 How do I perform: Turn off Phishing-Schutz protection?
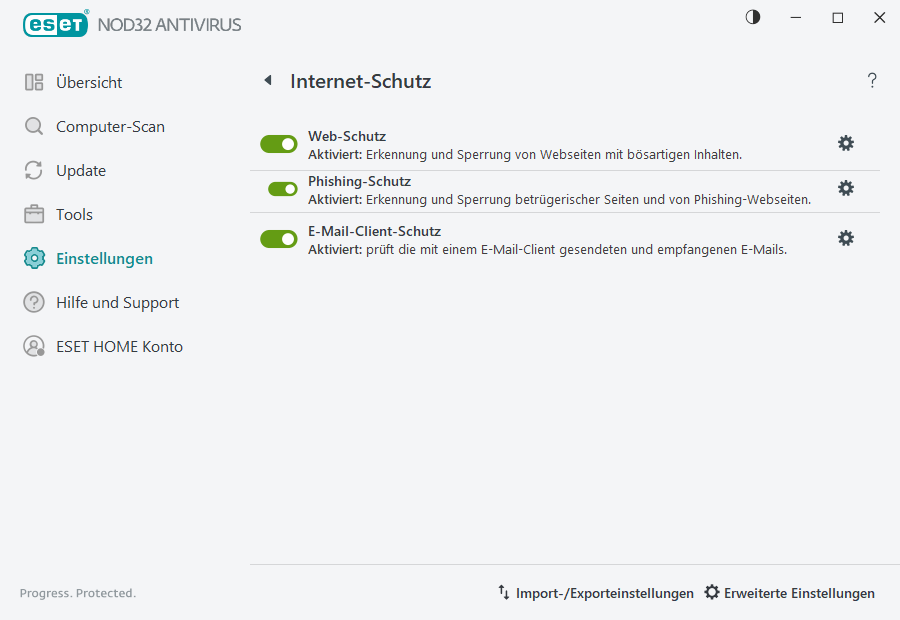click(278, 188)
